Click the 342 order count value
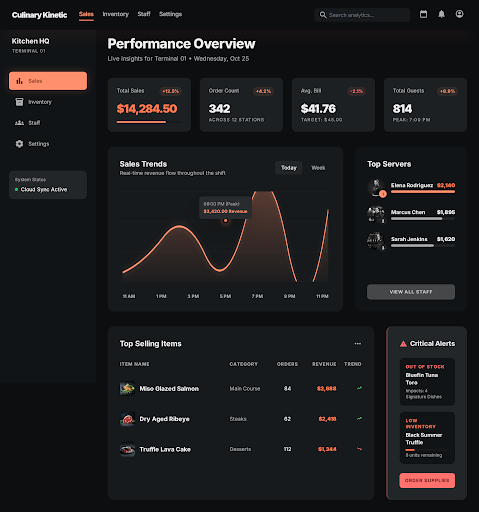The width and height of the screenshot is (479, 512). pos(219,109)
